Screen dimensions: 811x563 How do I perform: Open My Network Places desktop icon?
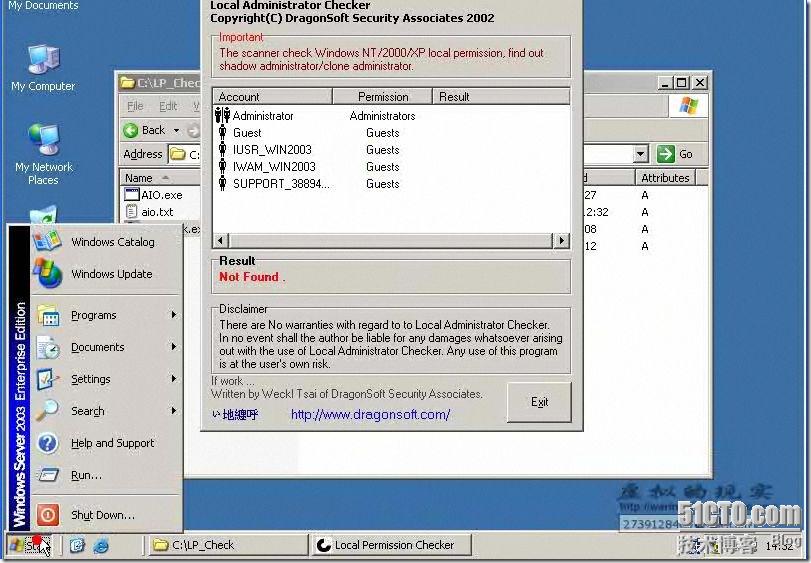pos(43,154)
